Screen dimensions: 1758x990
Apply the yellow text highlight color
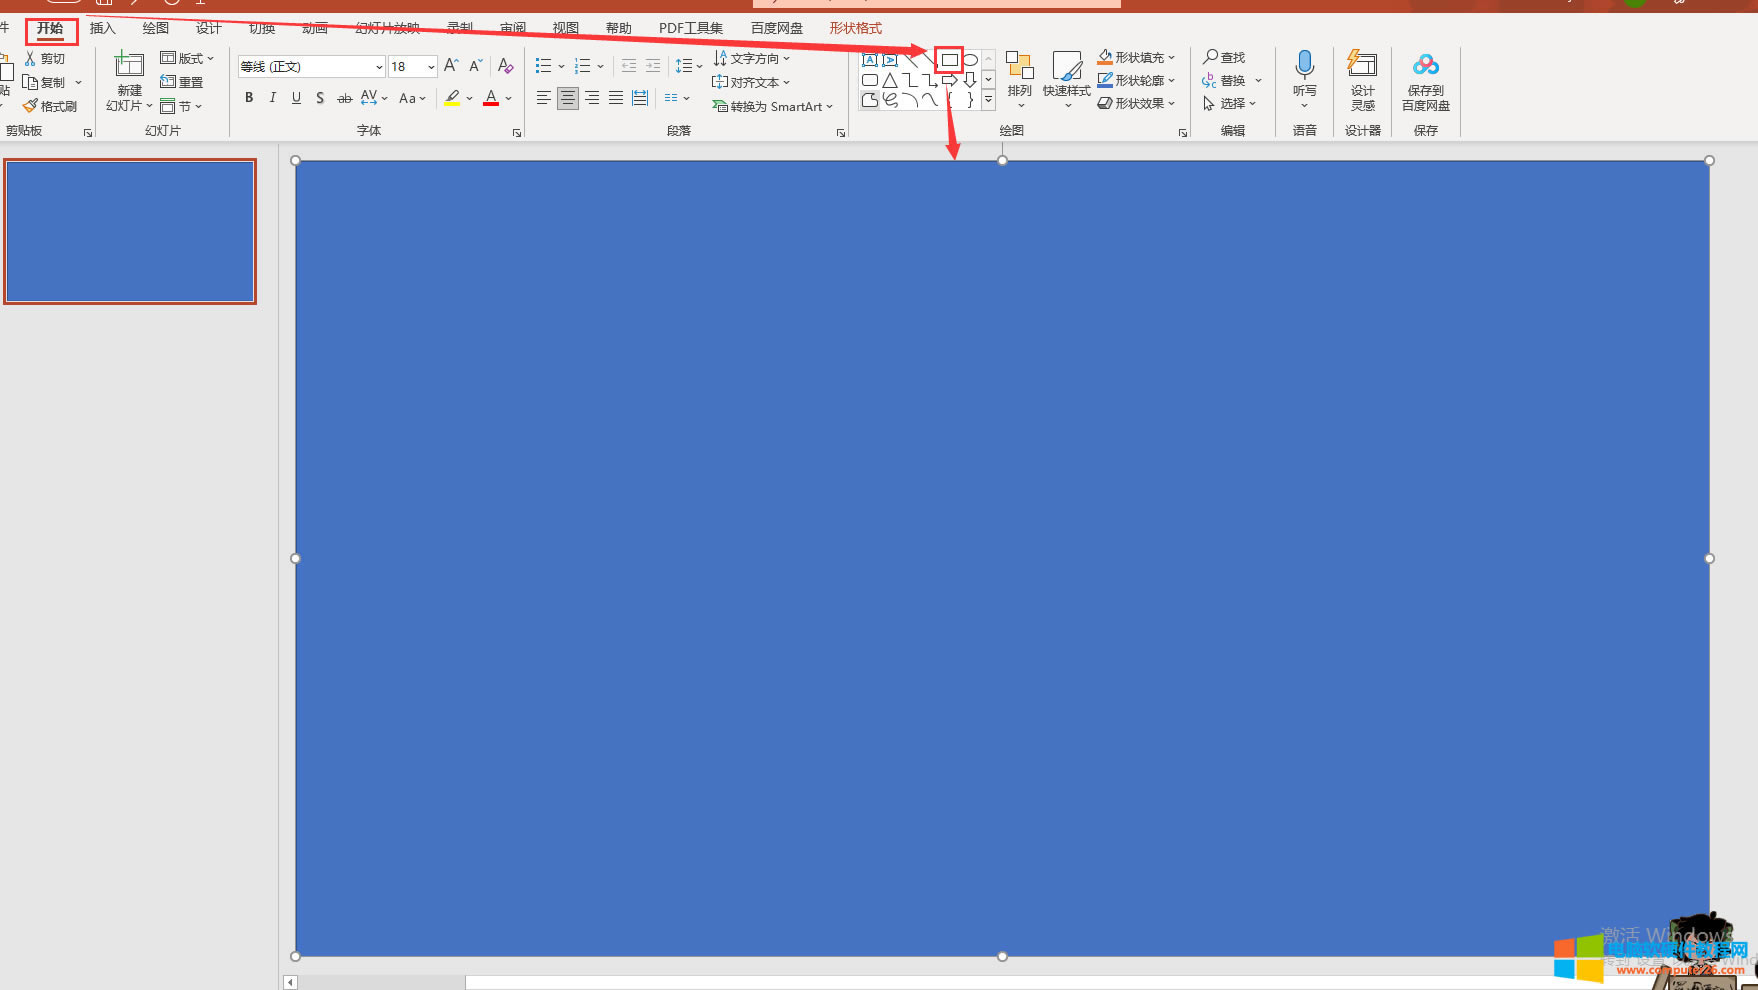(452, 98)
